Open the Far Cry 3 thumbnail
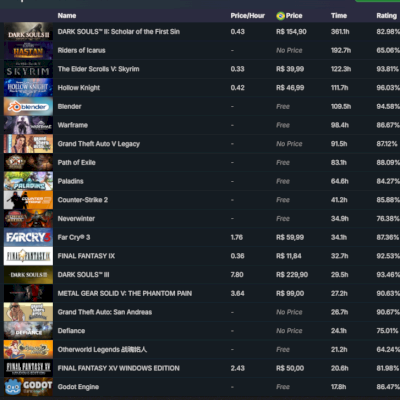The height and width of the screenshot is (400, 400). [x=28, y=237]
